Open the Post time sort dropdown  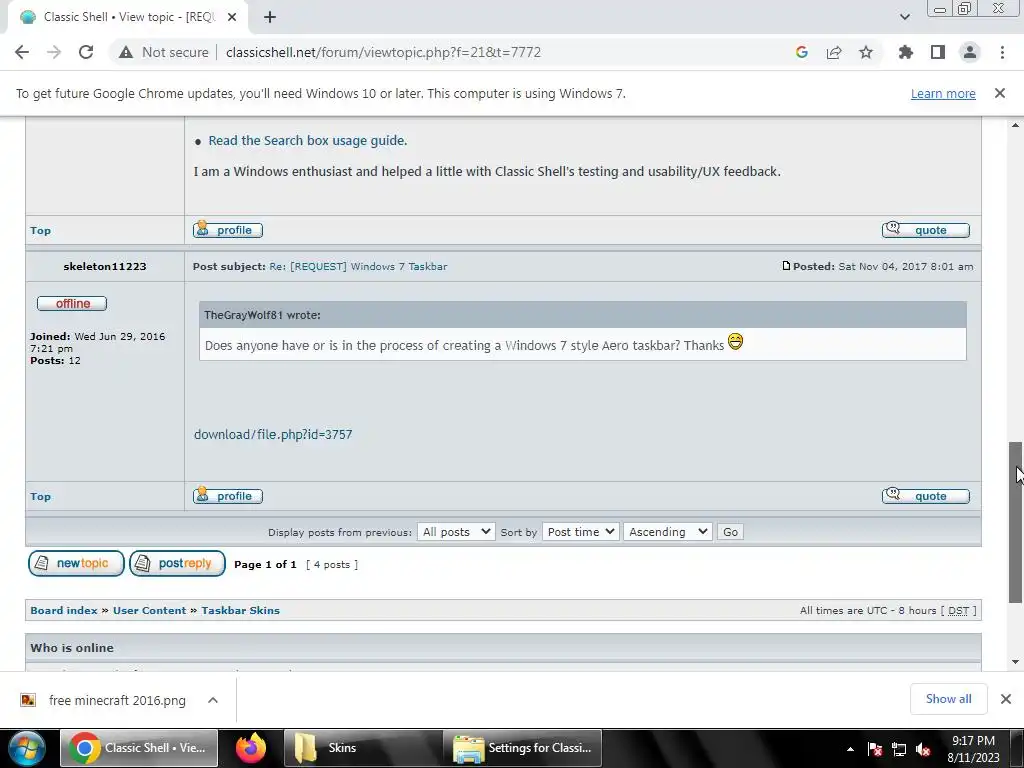click(x=580, y=532)
